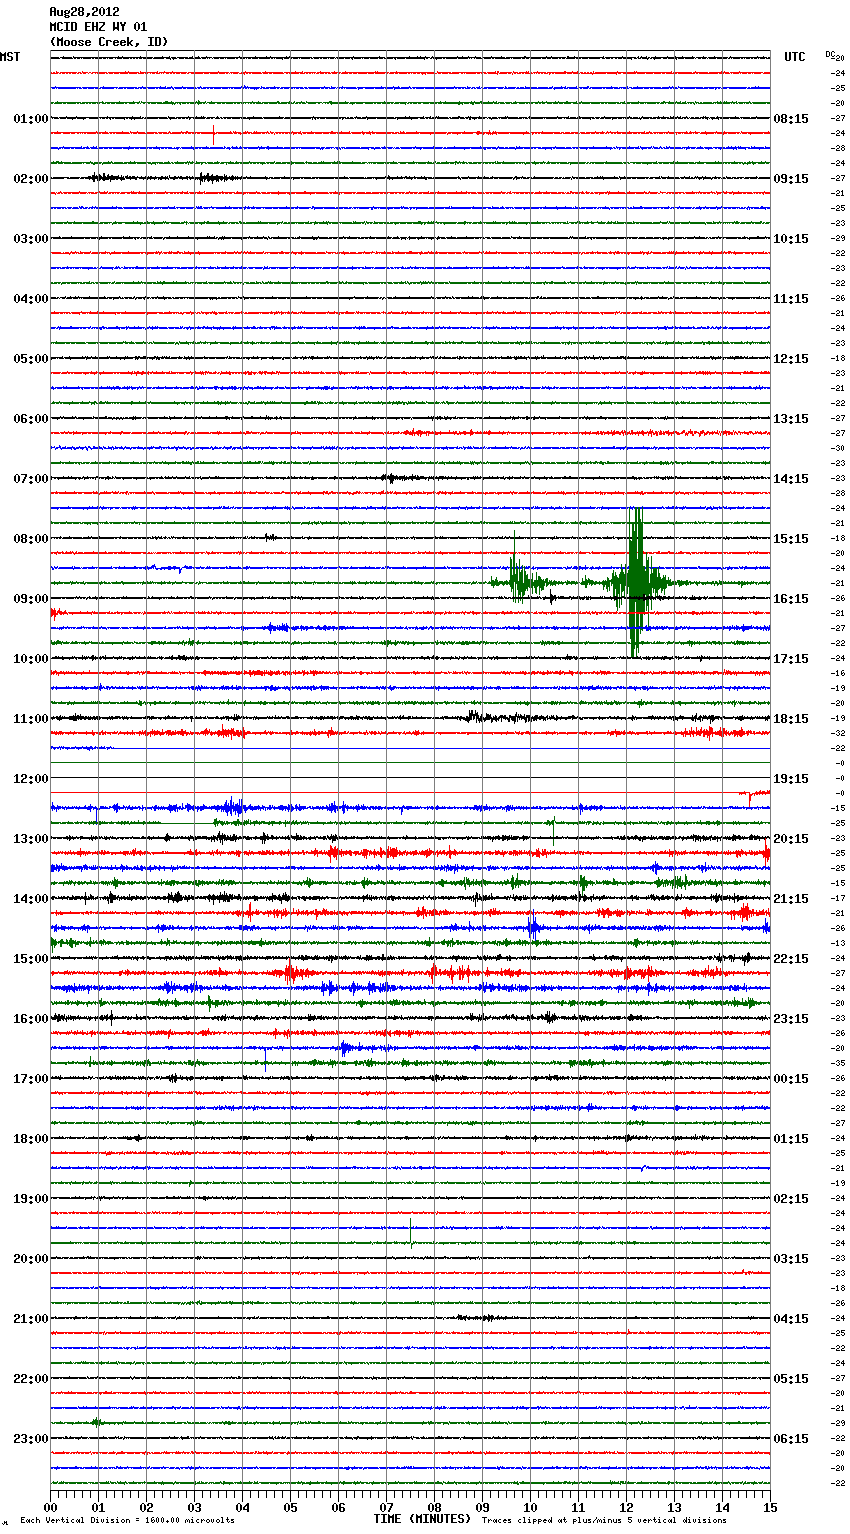
Task: Select the 22:00 MST time label
Action: pyautogui.click(x=31, y=1379)
